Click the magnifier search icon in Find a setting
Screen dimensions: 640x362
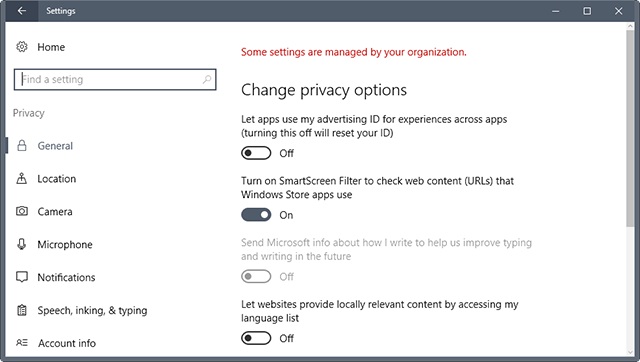[207, 79]
